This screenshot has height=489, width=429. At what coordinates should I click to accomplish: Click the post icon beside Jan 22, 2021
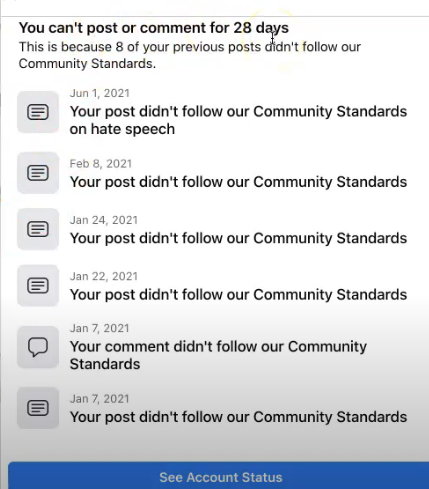point(38,285)
